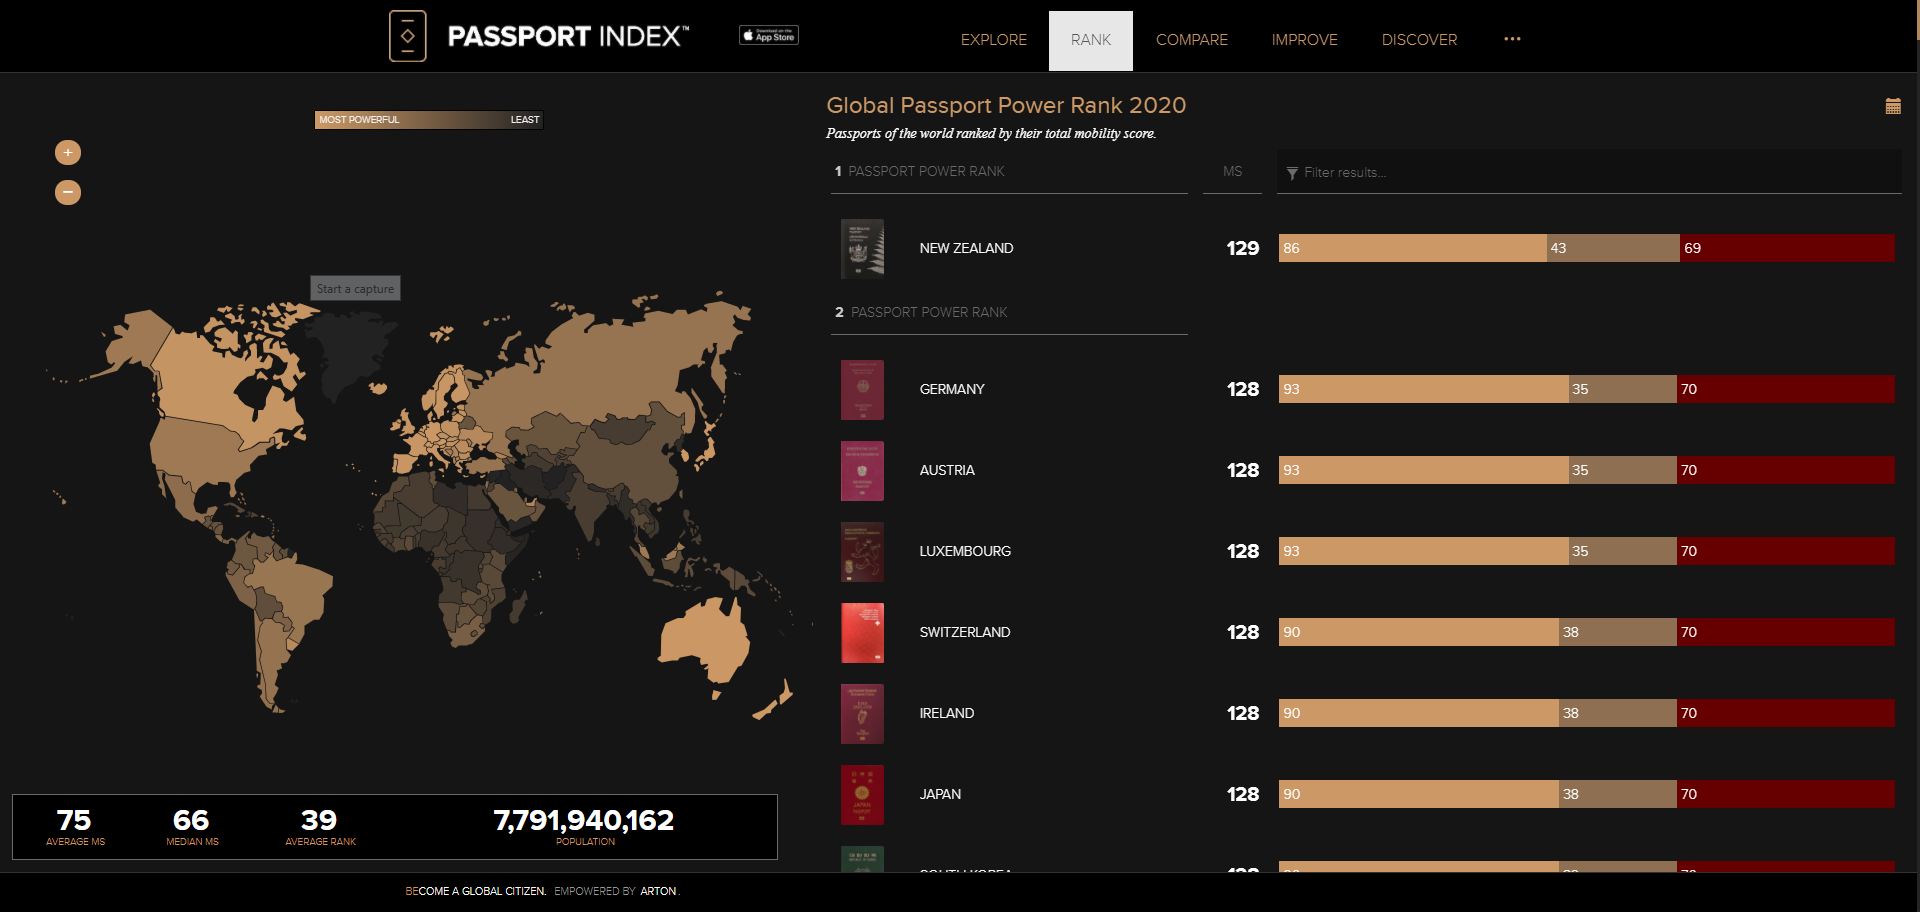Viewport: 1920px width, 912px height.
Task: Click the Passport Index logo icon
Action: (x=407, y=36)
